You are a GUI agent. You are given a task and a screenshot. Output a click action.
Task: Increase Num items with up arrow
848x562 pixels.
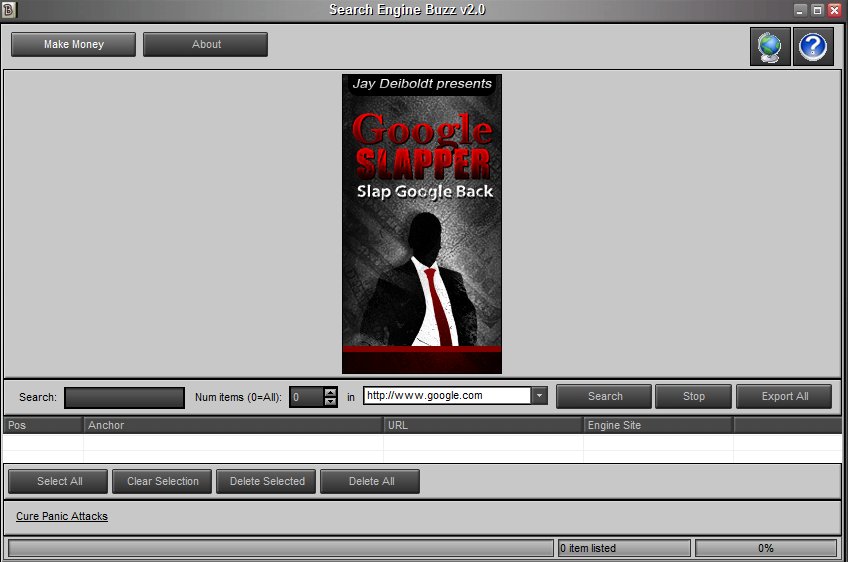[x=330, y=392]
